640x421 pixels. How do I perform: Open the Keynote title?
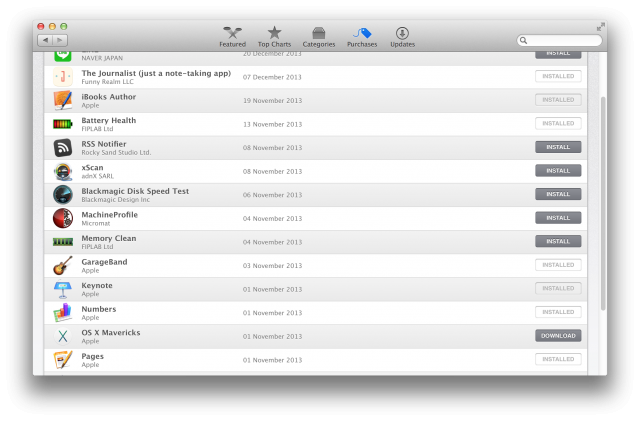(x=97, y=285)
